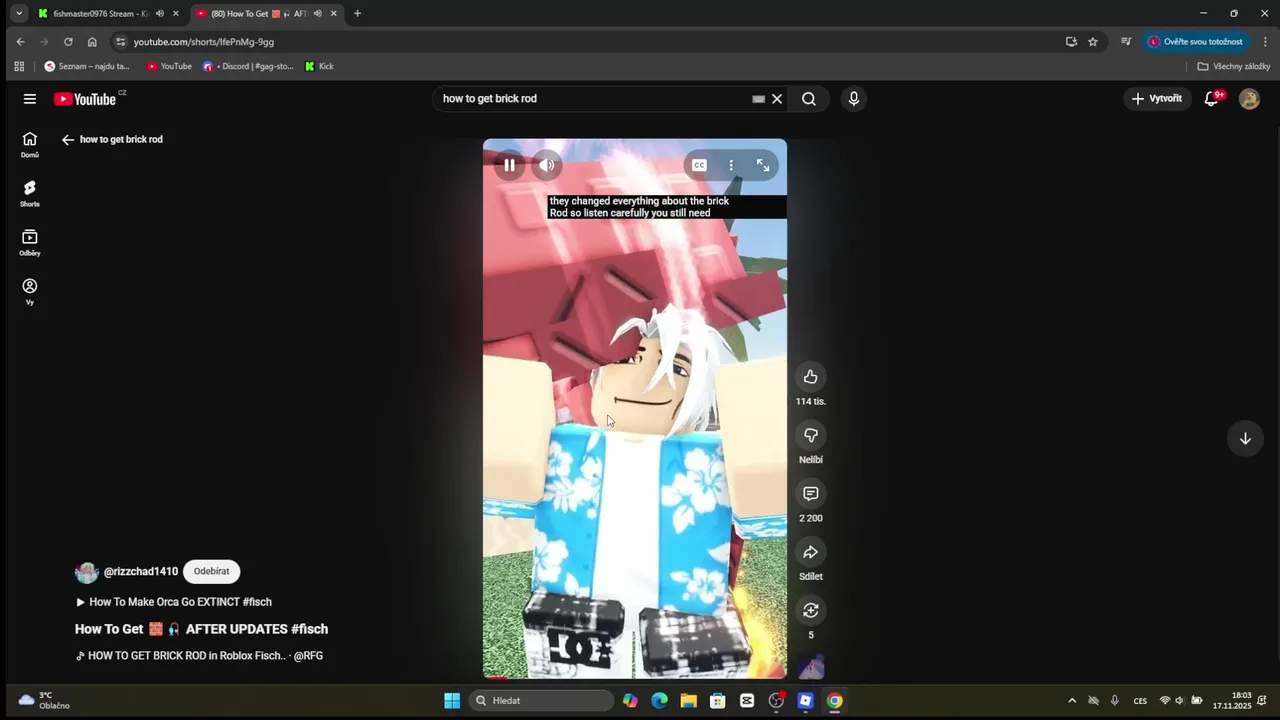Expand the Všechny záložky folder
Viewport: 1280px width, 720px height.
coord(1233,67)
